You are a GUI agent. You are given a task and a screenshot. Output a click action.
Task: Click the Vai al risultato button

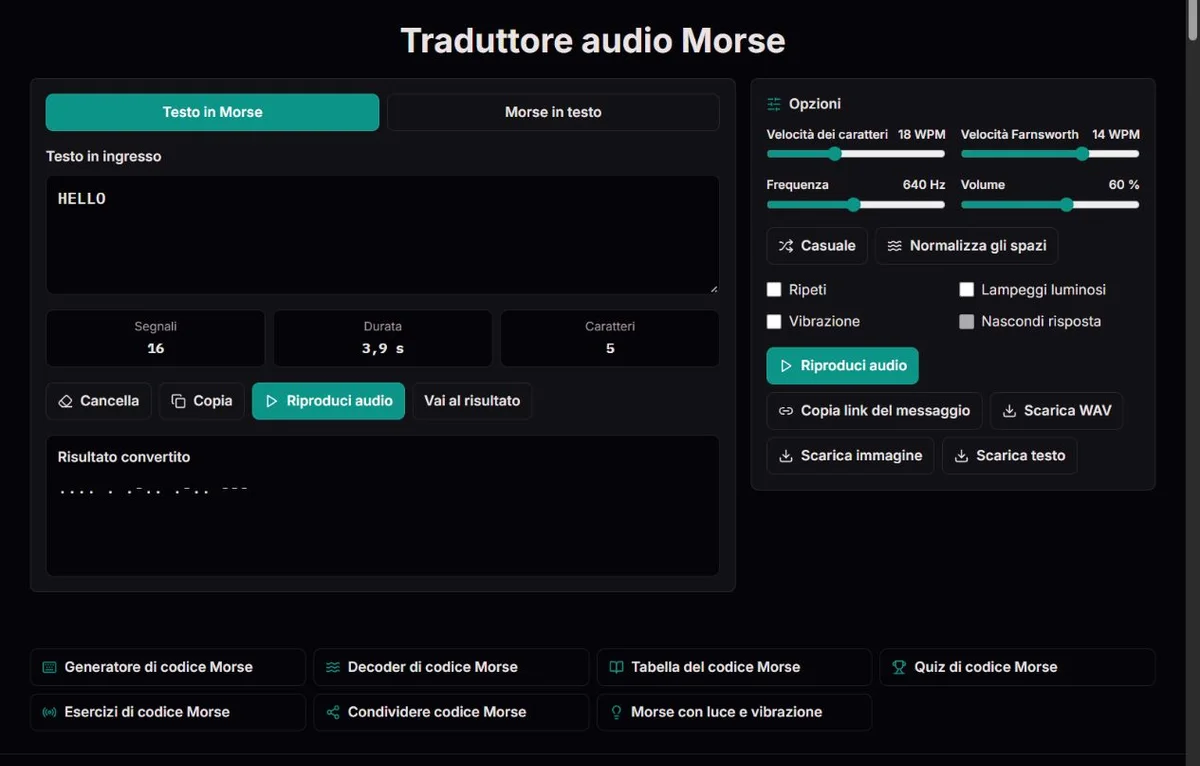tap(472, 401)
